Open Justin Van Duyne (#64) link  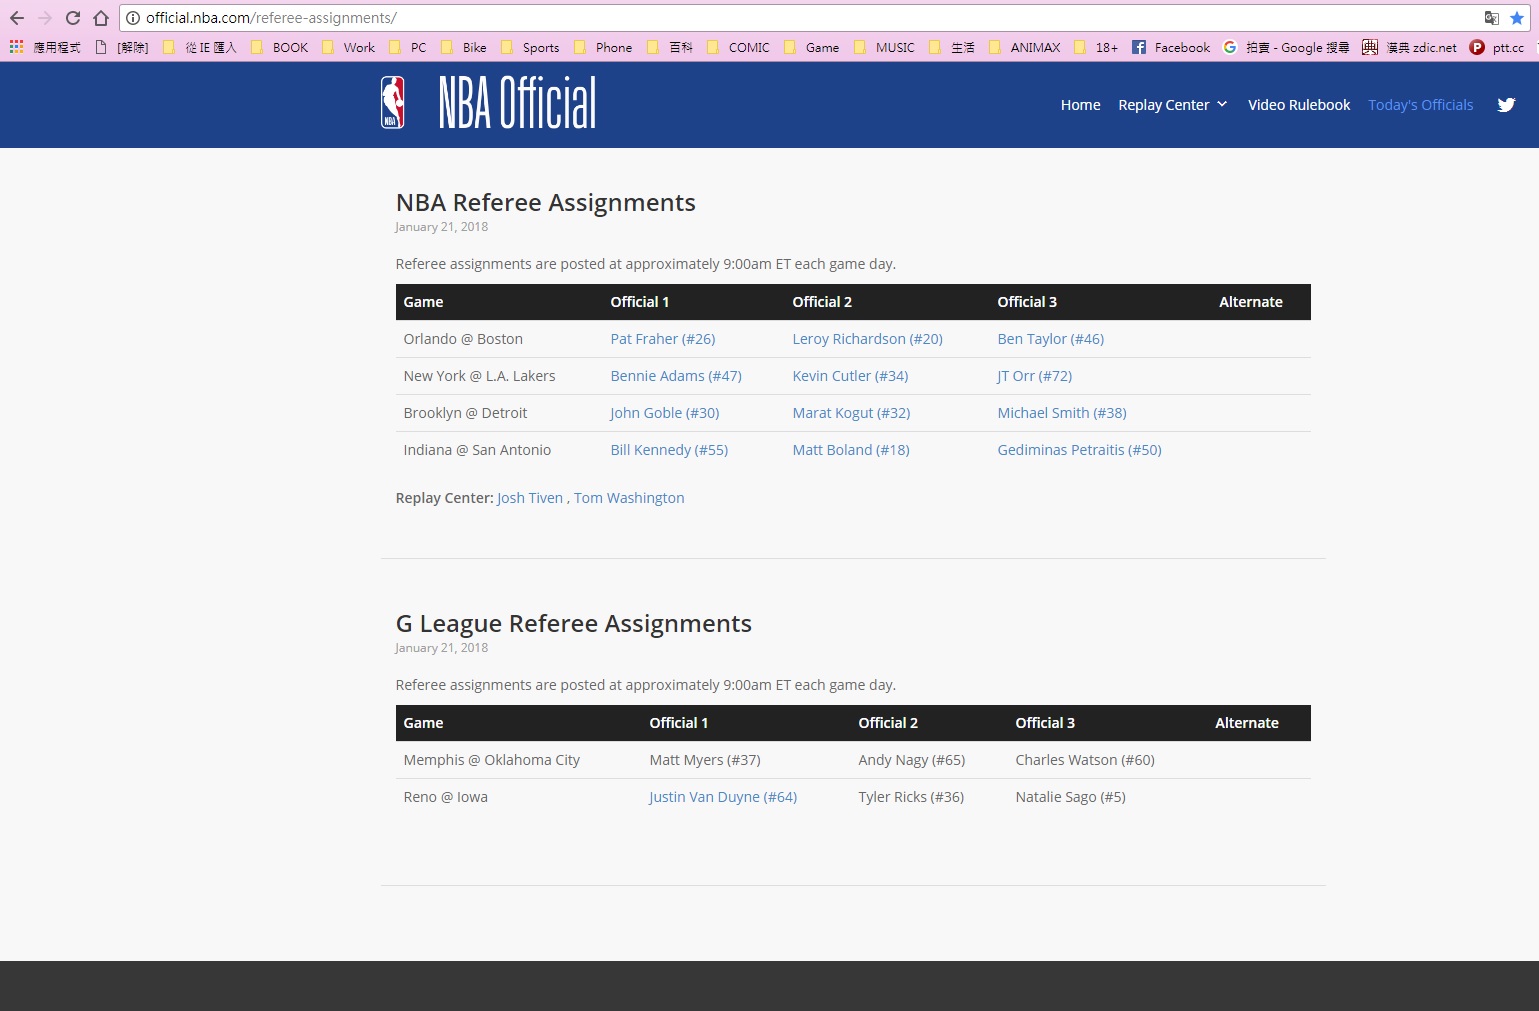[723, 797]
